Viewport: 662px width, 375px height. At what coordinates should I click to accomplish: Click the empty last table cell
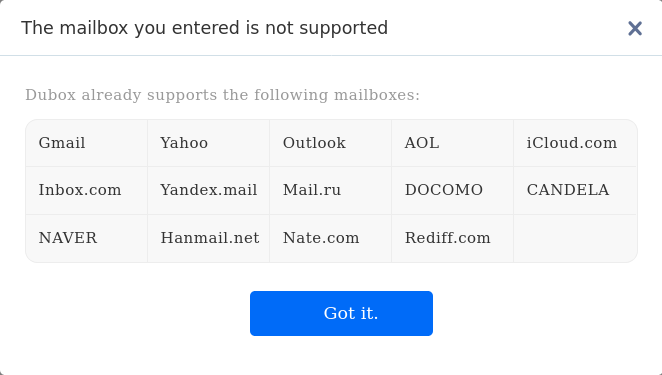pyautogui.click(x=575, y=239)
